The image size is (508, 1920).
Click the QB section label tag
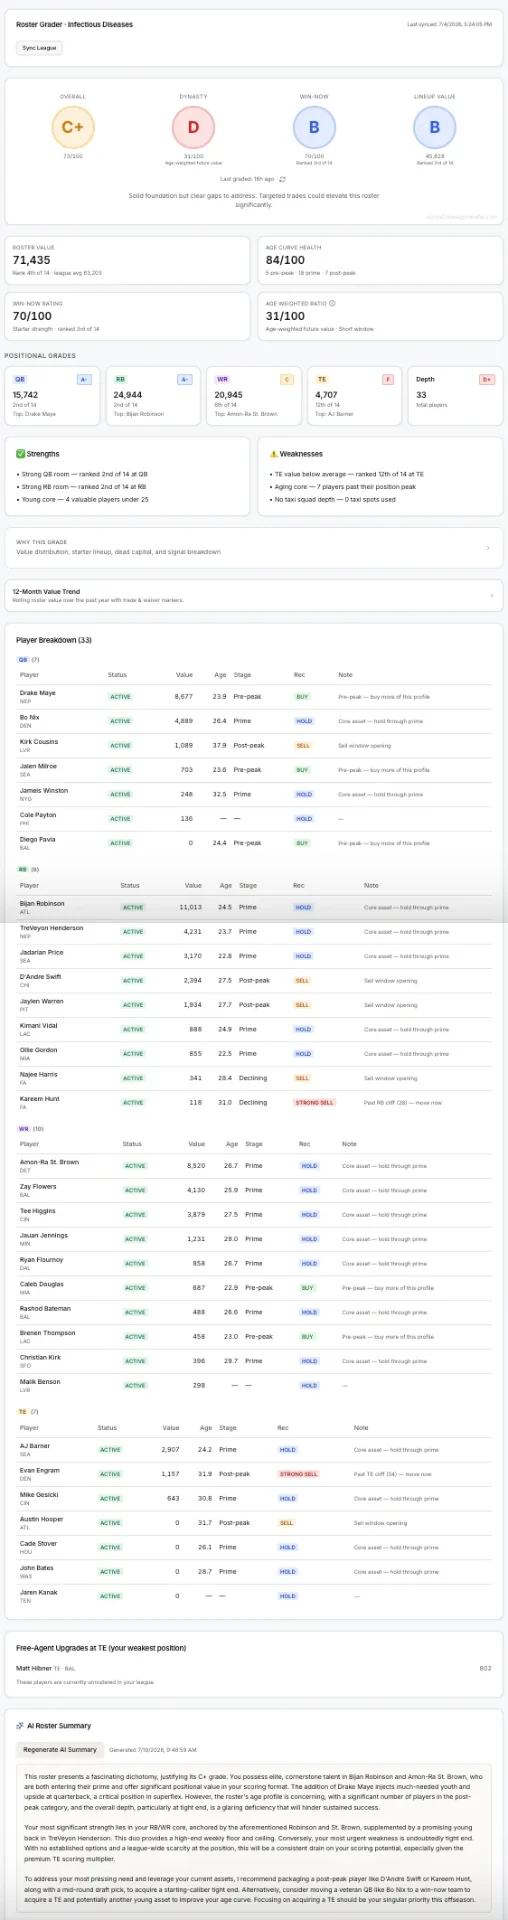[x=23, y=660]
